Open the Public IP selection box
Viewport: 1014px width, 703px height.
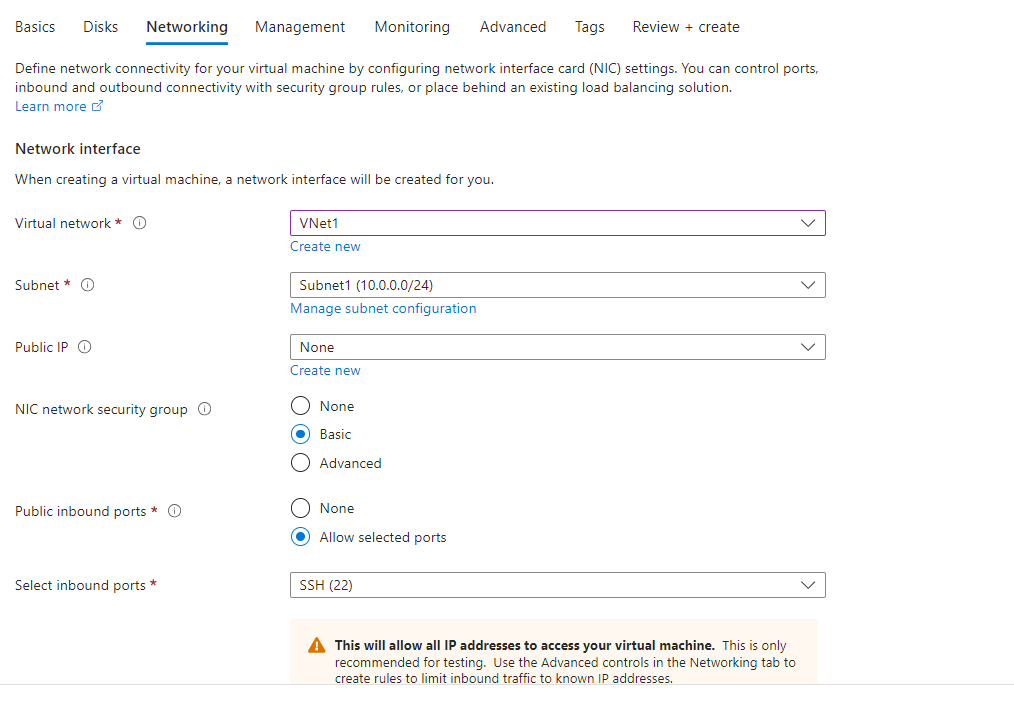coord(557,347)
